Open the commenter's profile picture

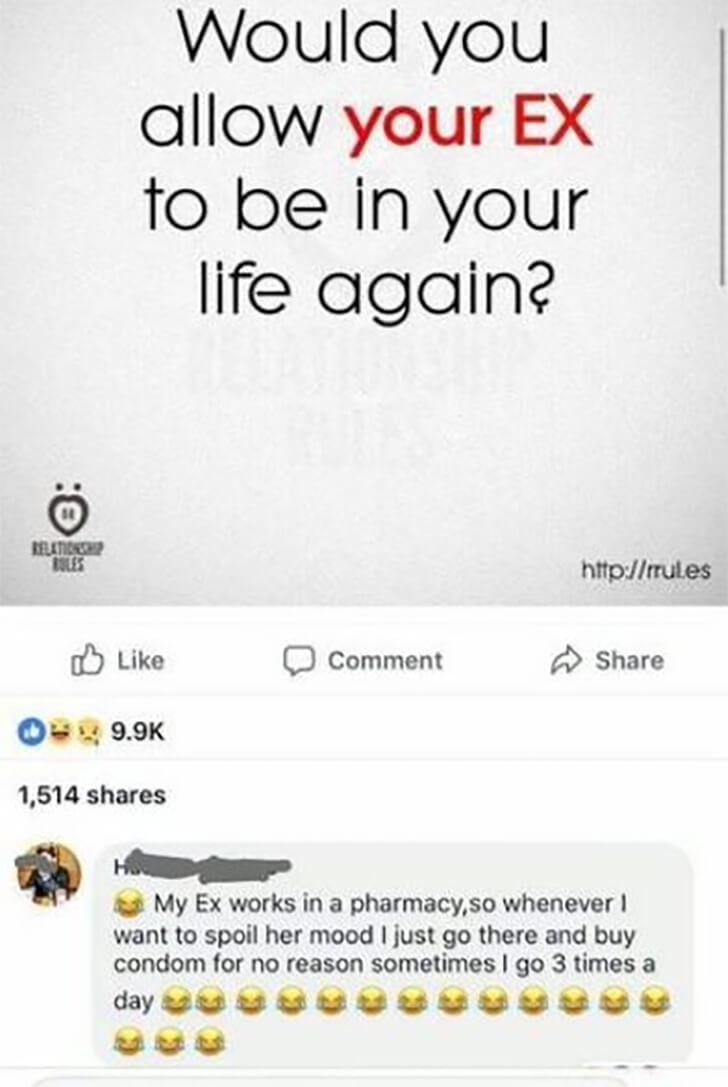point(49,873)
